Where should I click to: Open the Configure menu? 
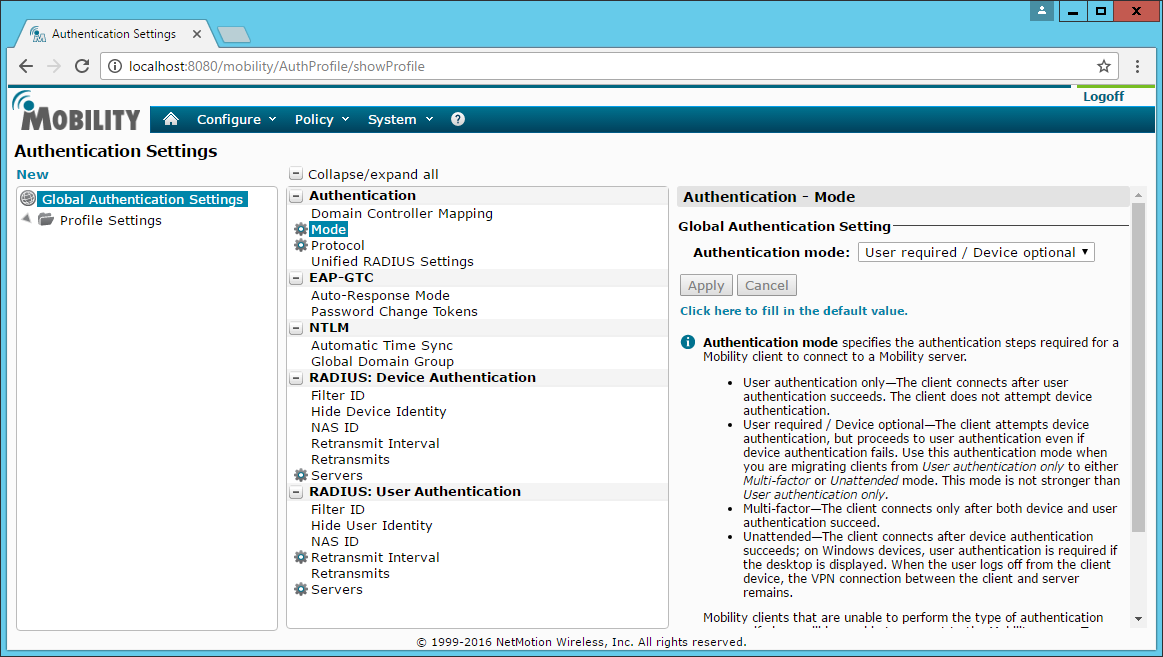tap(236, 119)
